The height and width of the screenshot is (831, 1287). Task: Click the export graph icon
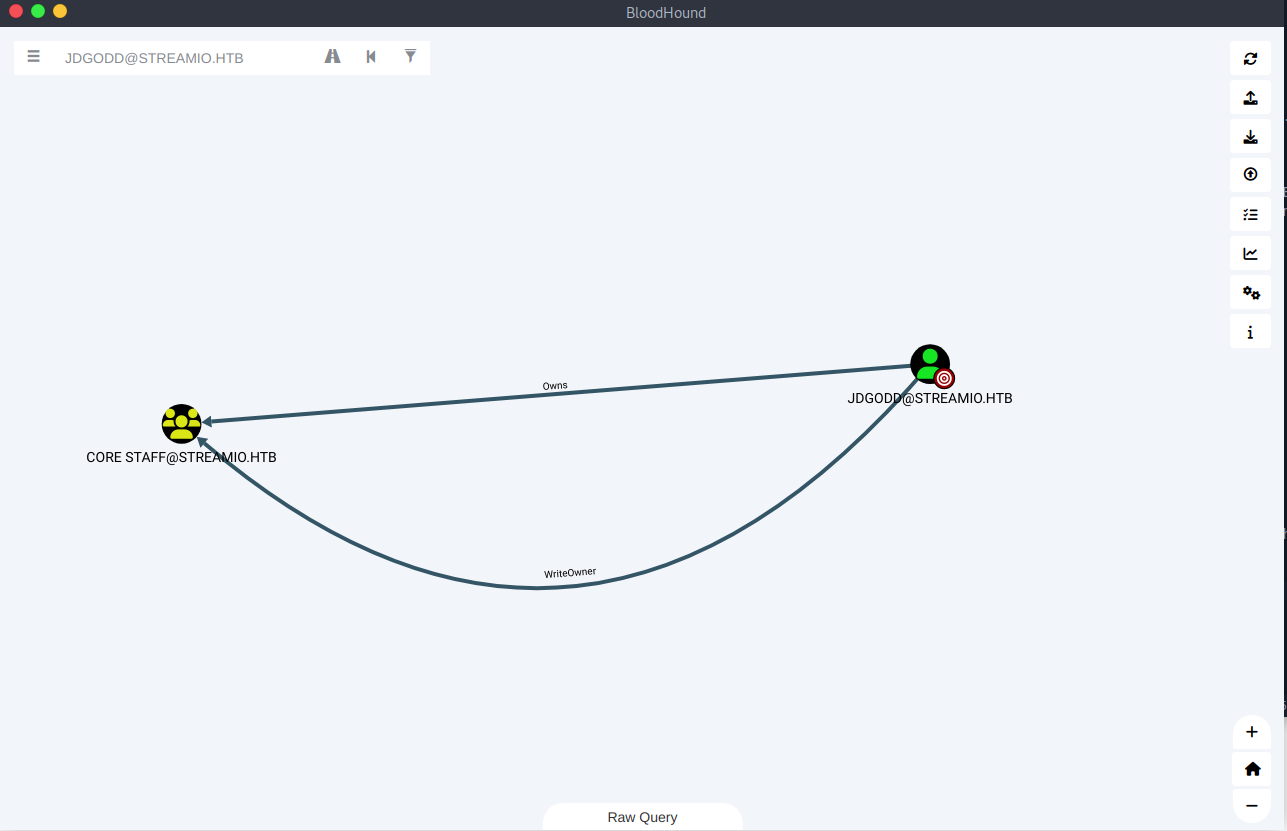(1250, 98)
